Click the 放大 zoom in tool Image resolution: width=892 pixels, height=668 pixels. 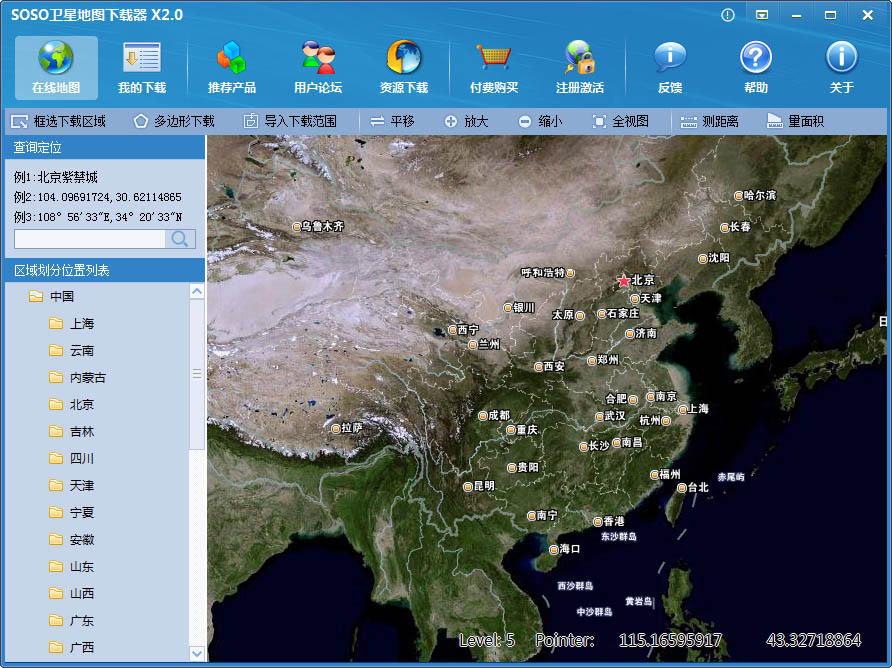click(x=466, y=121)
